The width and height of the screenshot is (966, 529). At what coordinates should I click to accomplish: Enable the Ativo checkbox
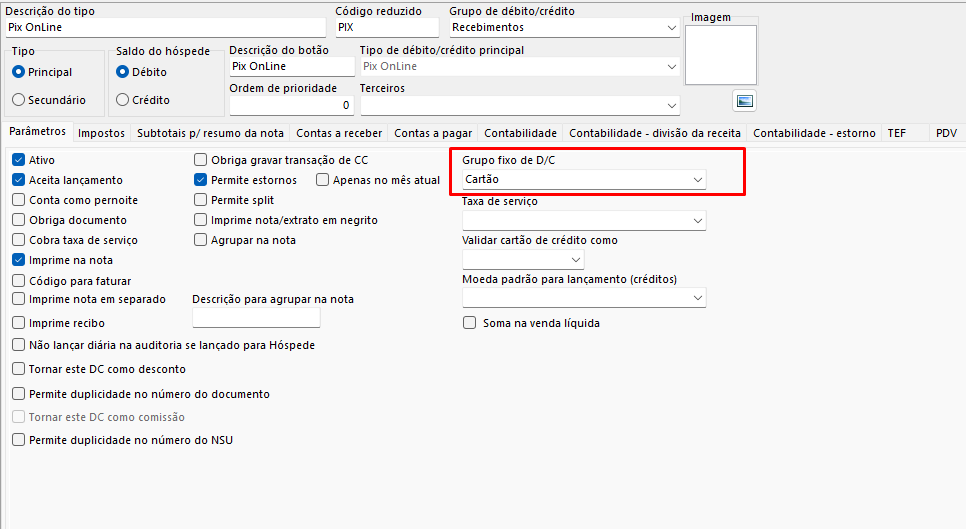pyautogui.click(x=18, y=160)
